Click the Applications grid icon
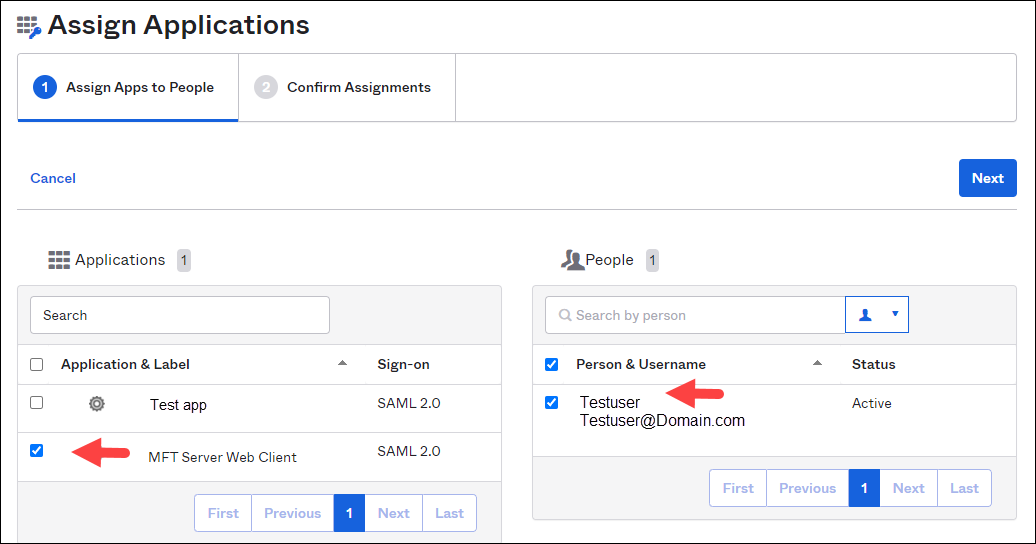1036x544 pixels. click(x=59, y=260)
